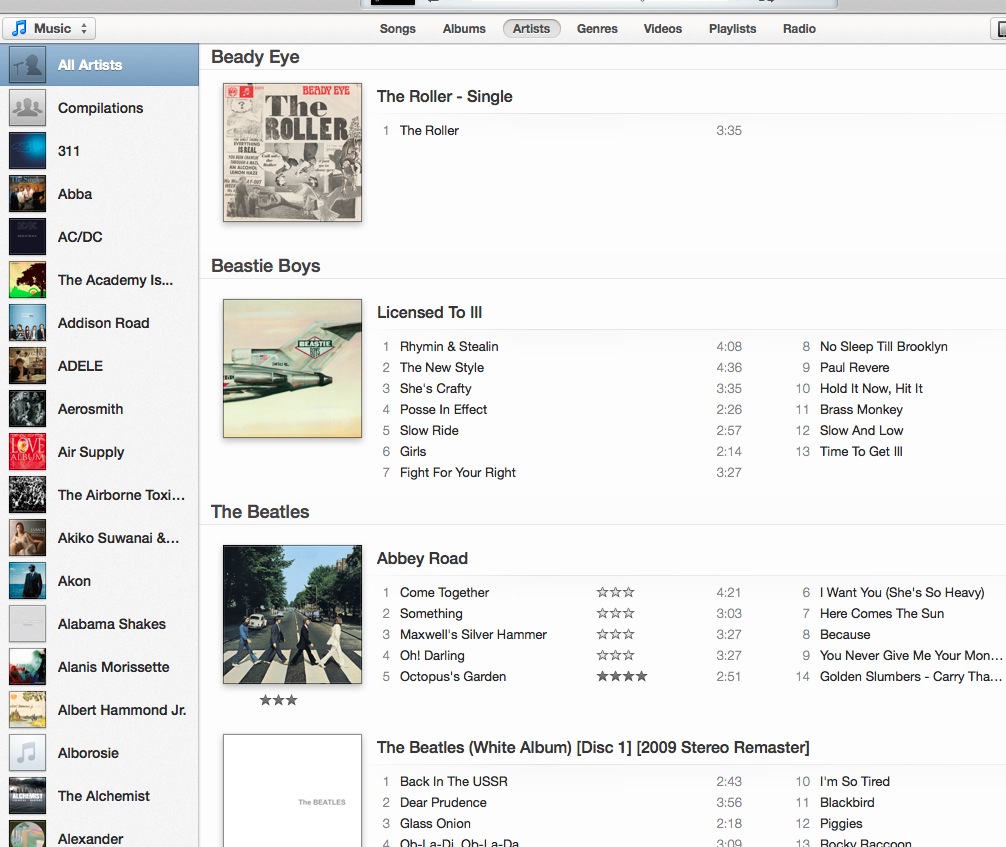Screen dimensions: 1006x847
Task: Click the Compilations group icon
Action: point(28,108)
